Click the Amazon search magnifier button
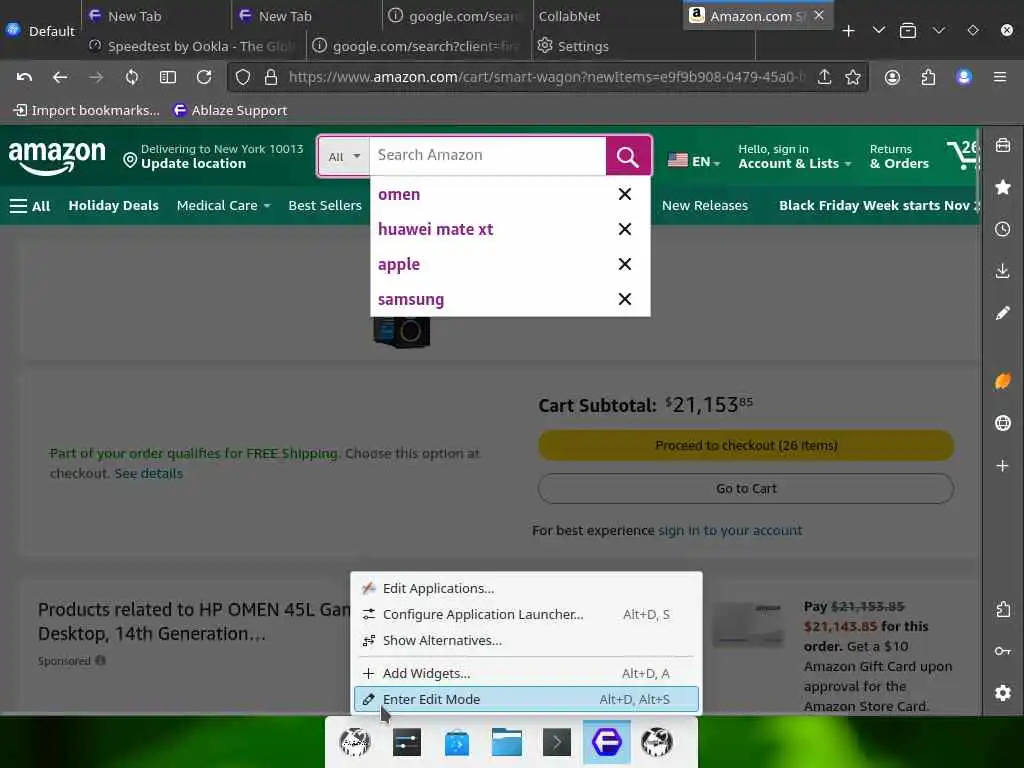Image resolution: width=1024 pixels, height=768 pixels. click(628, 156)
